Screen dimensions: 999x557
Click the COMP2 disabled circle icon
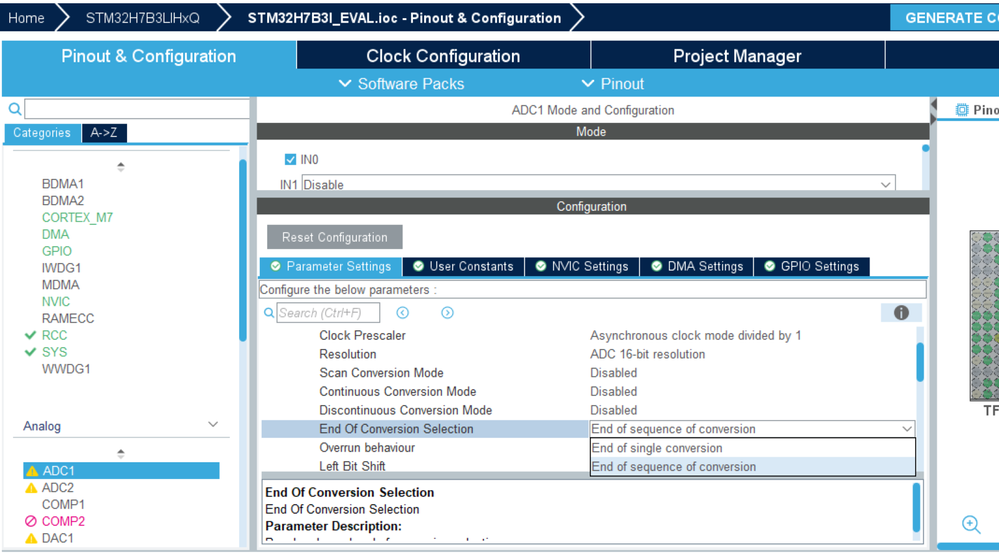tap(31, 521)
